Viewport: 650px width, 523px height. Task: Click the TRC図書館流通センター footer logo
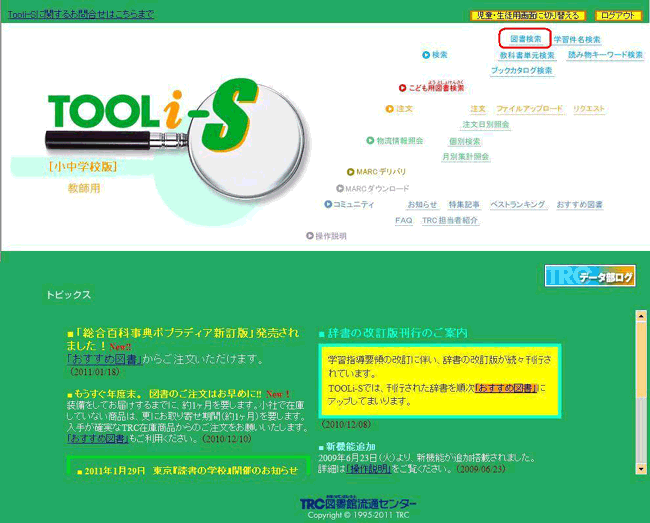click(x=358, y=504)
